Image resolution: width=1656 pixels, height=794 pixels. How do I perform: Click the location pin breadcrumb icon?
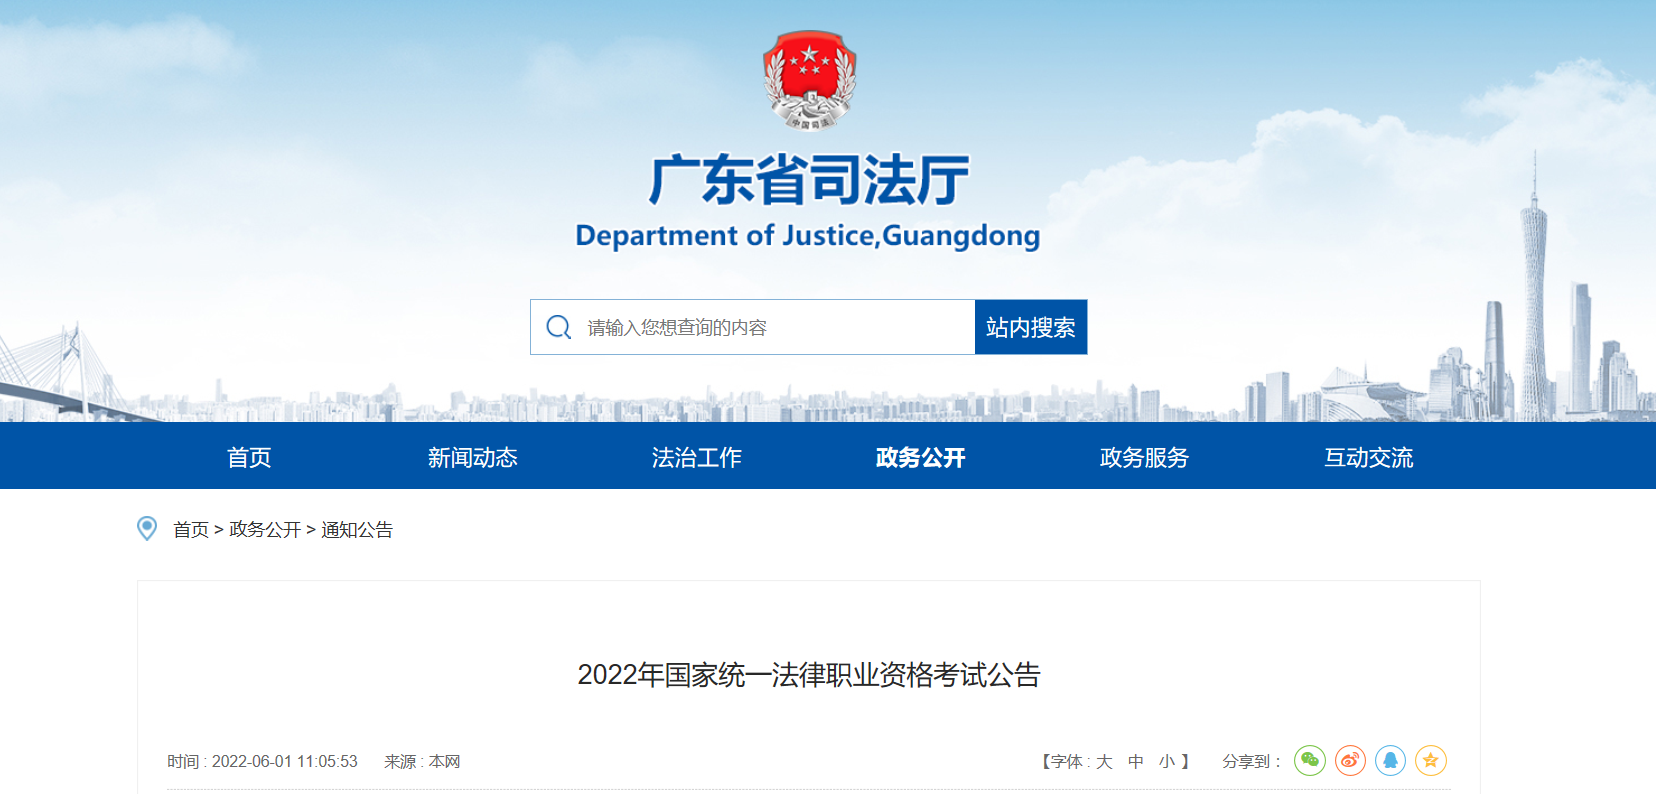147,528
